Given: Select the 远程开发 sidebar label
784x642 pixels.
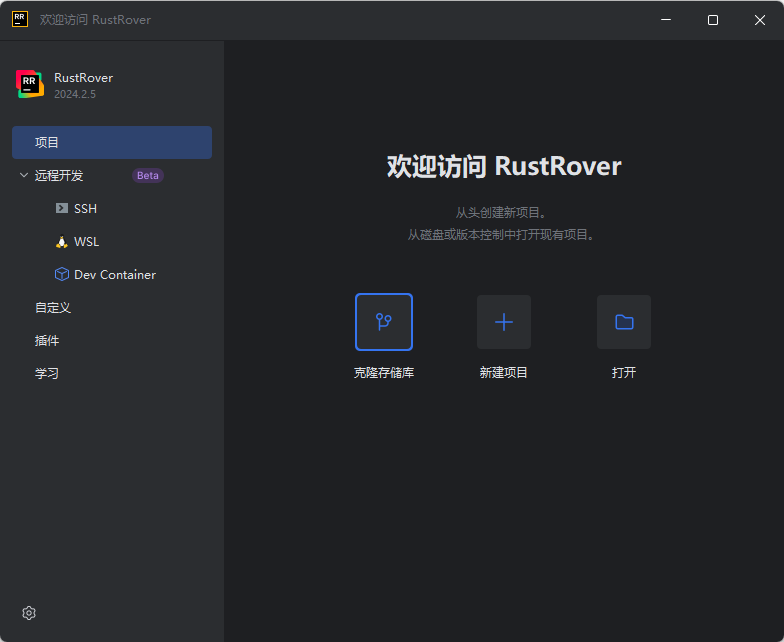Looking at the screenshot, I should 60,176.
